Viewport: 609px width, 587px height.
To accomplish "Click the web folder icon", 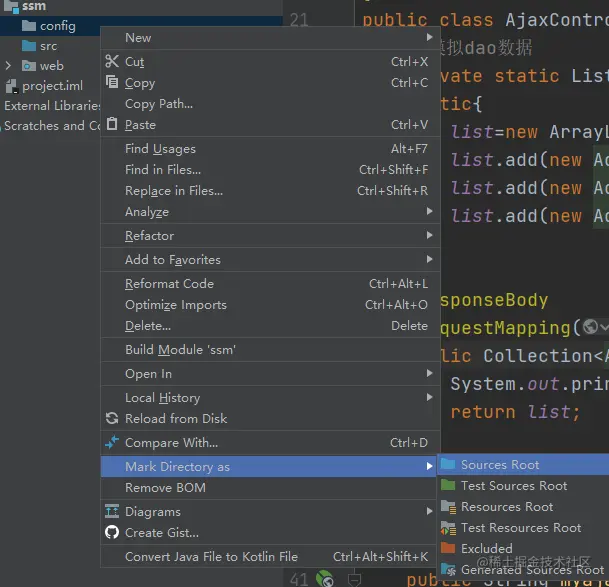I will coord(29,66).
